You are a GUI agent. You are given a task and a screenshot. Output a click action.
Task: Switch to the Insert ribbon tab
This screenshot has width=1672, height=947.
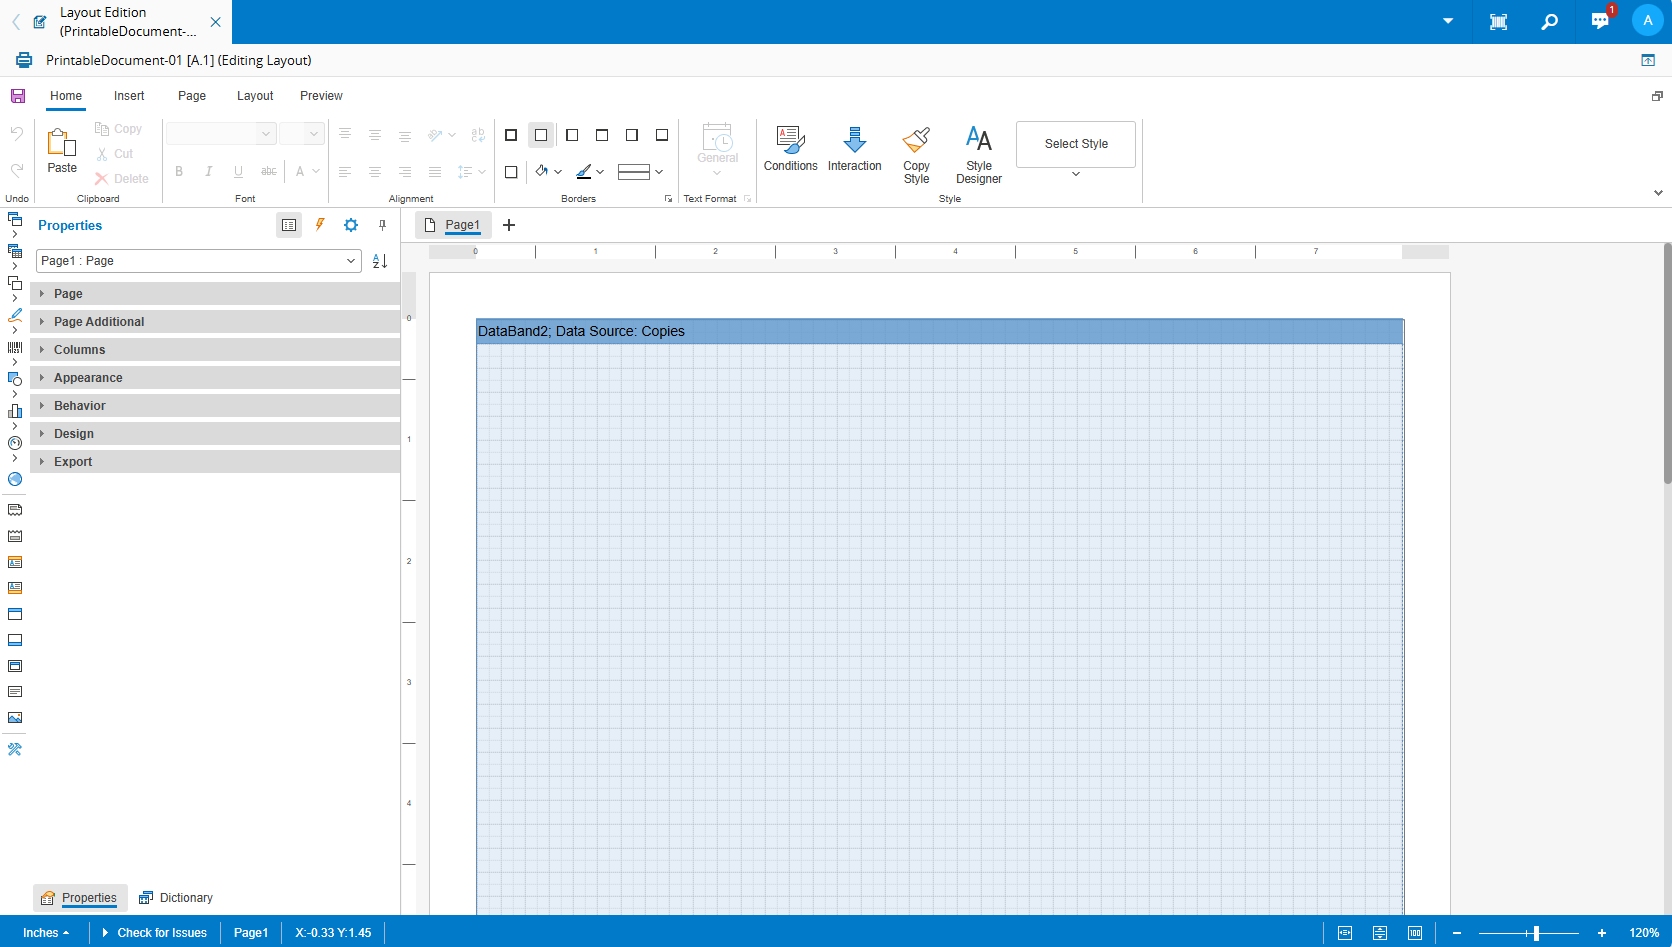coord(129,96)
